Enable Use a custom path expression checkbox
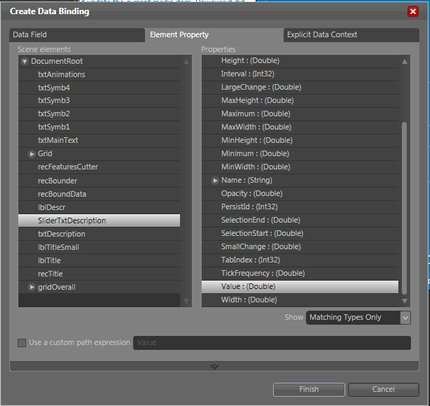 tap(22, 343)
